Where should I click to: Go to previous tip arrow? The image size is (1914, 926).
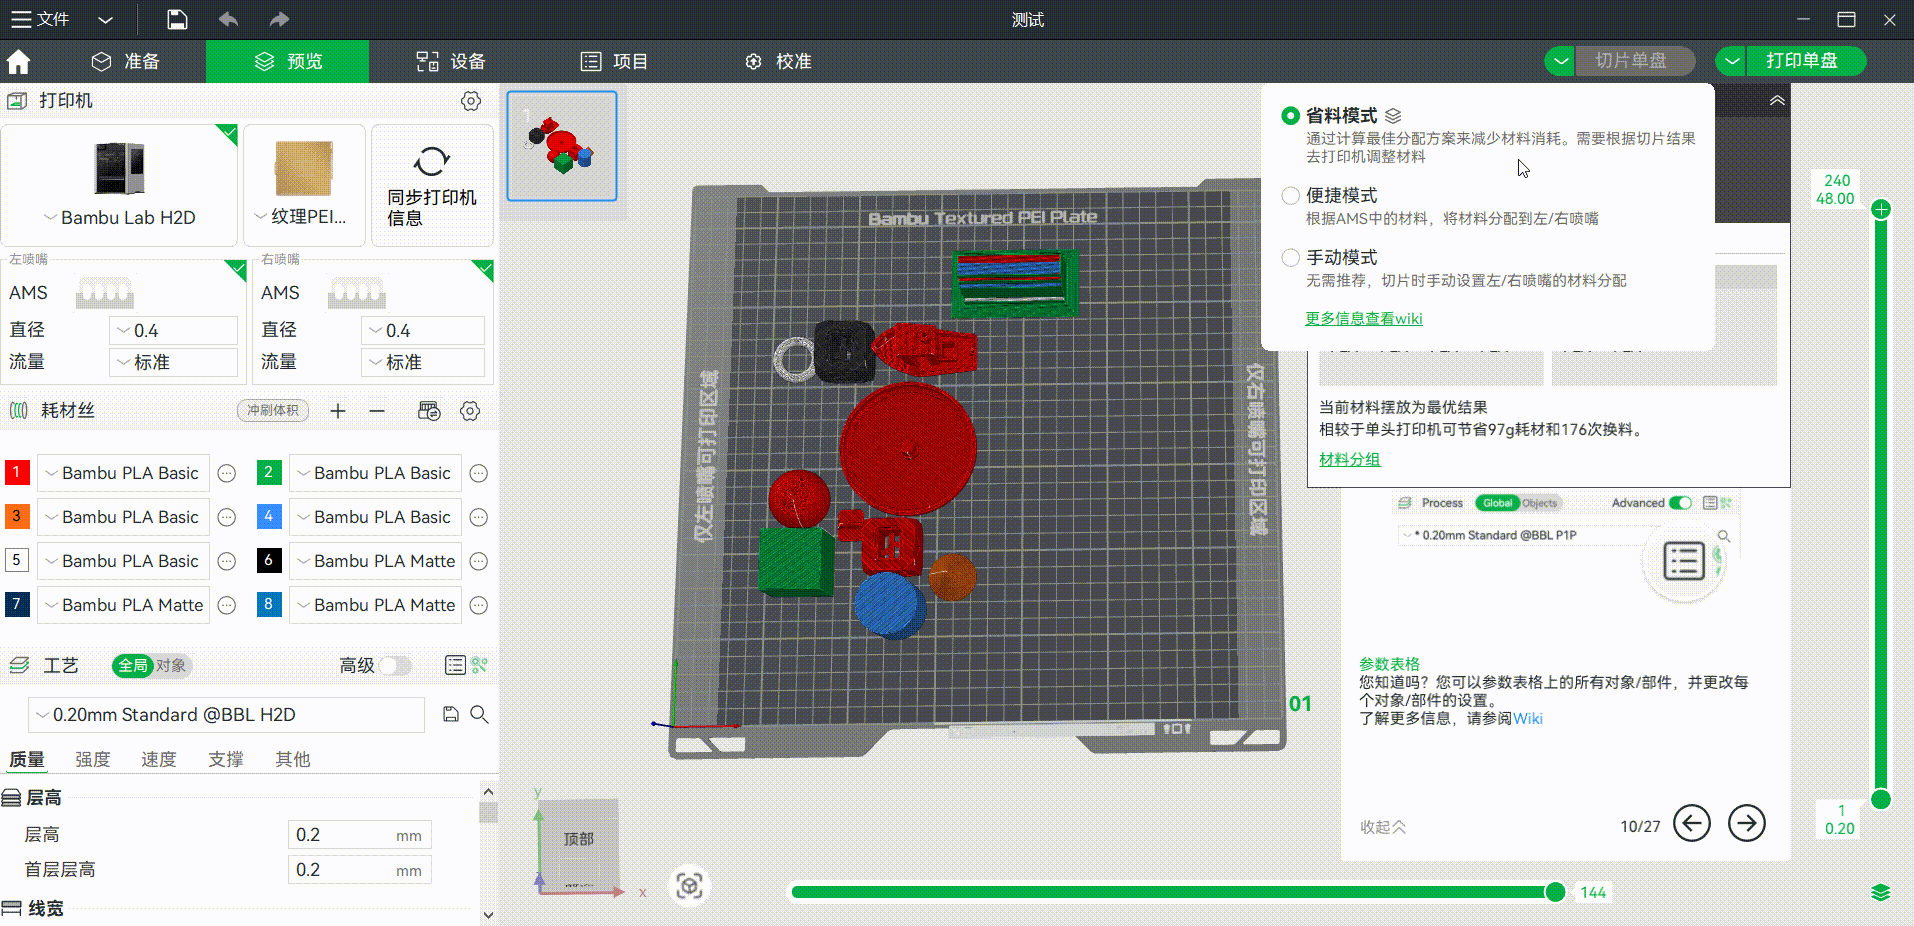click(x=1692, y=824)
